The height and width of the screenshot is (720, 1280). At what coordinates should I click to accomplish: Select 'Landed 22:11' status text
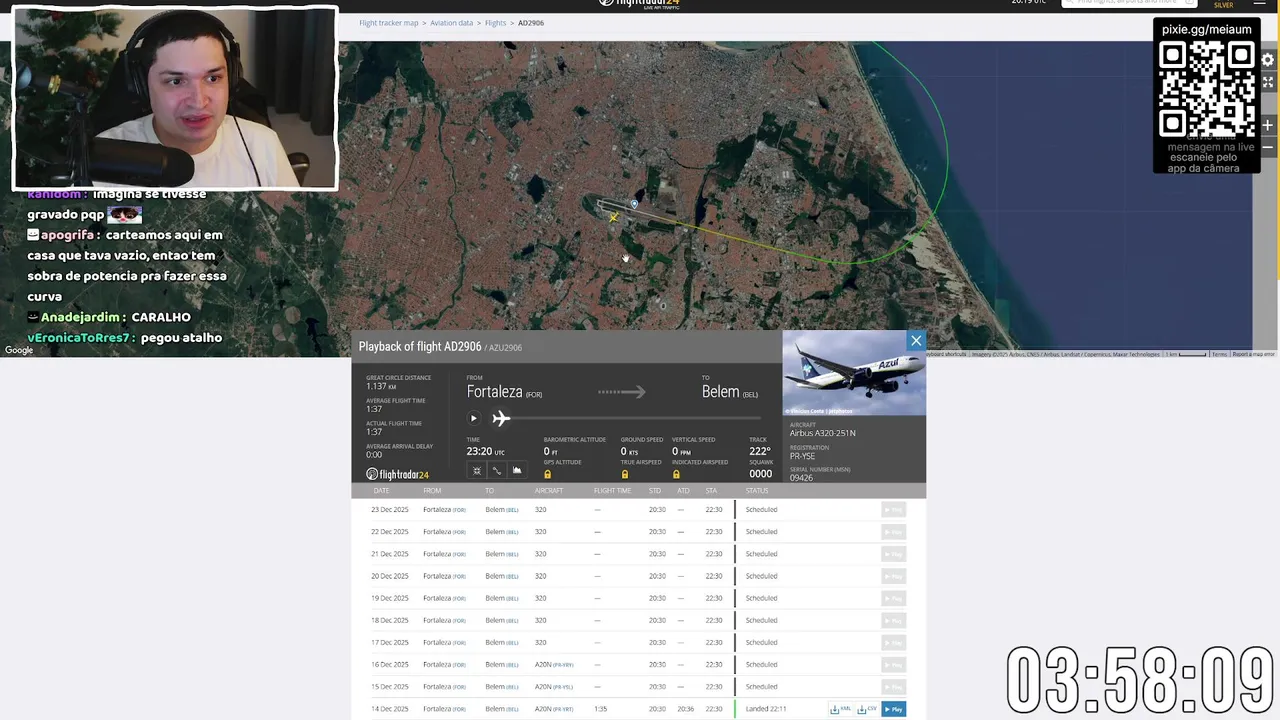(766, 709)
